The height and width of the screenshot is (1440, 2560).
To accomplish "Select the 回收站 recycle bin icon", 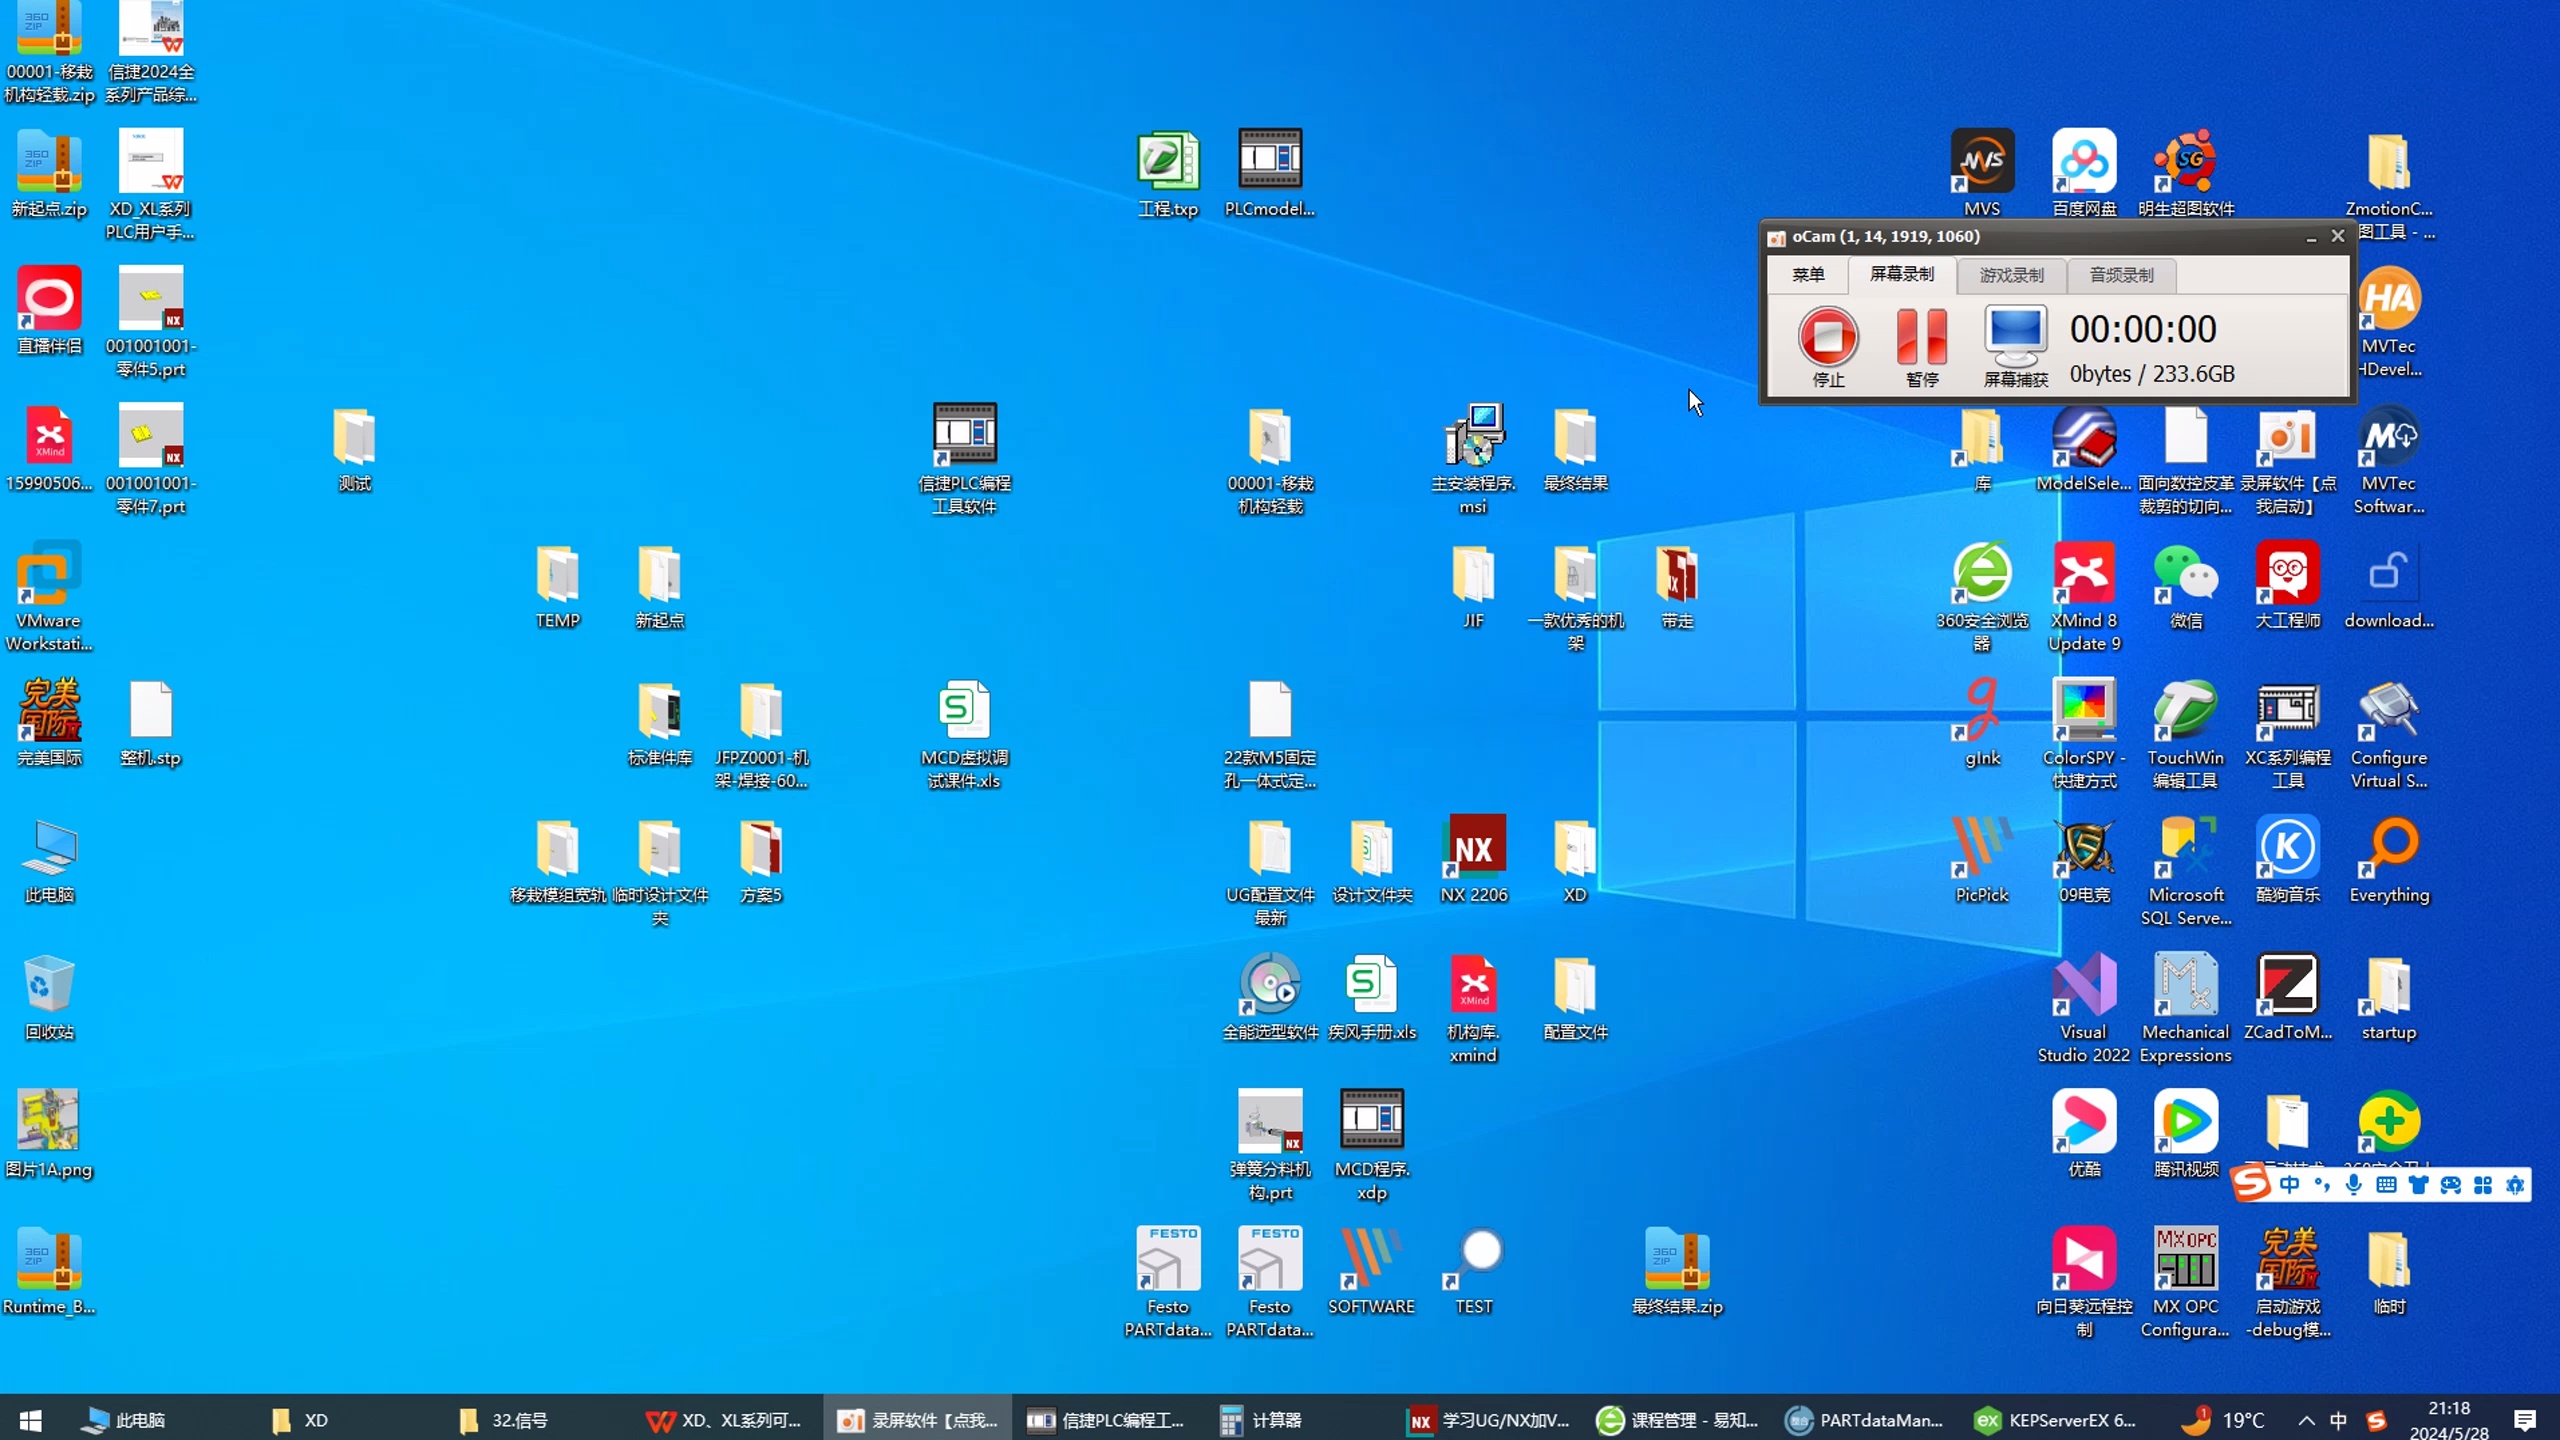I will click(48, 987).
